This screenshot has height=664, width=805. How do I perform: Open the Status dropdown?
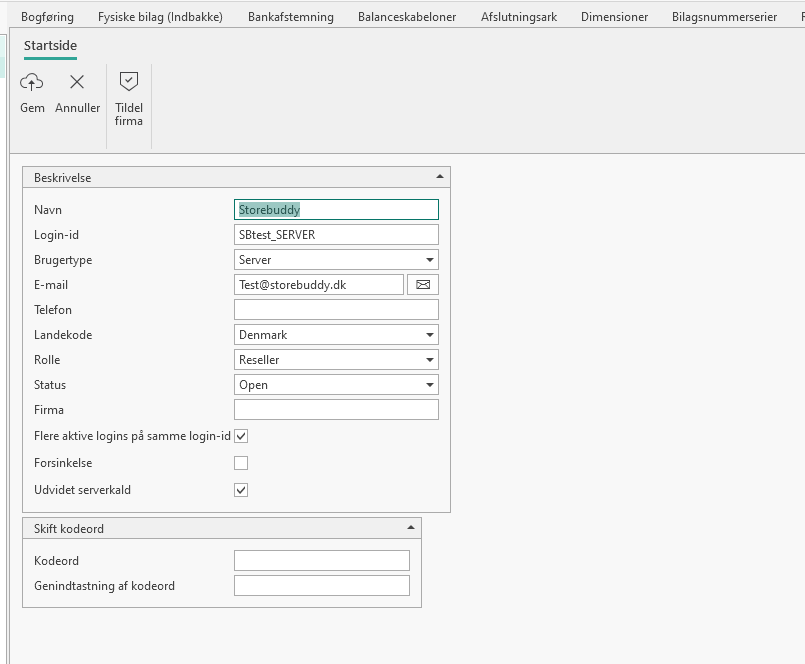(429, 385)
